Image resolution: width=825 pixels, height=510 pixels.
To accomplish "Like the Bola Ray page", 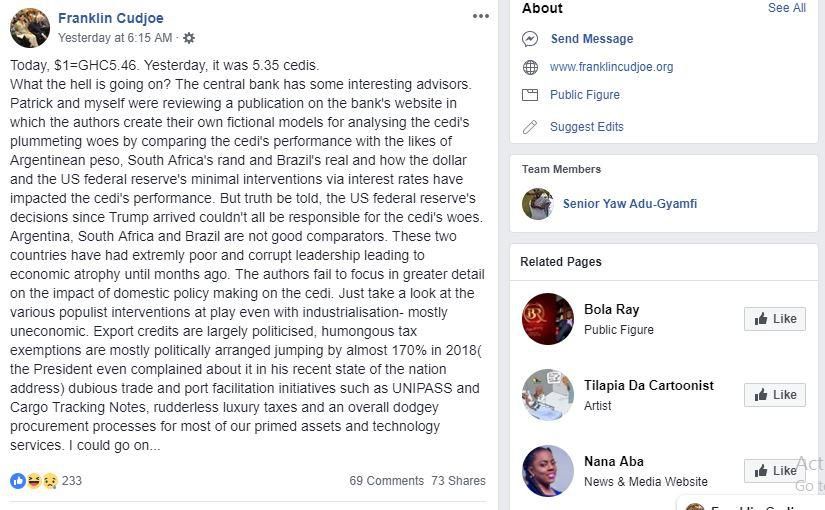I will [775, 319].
